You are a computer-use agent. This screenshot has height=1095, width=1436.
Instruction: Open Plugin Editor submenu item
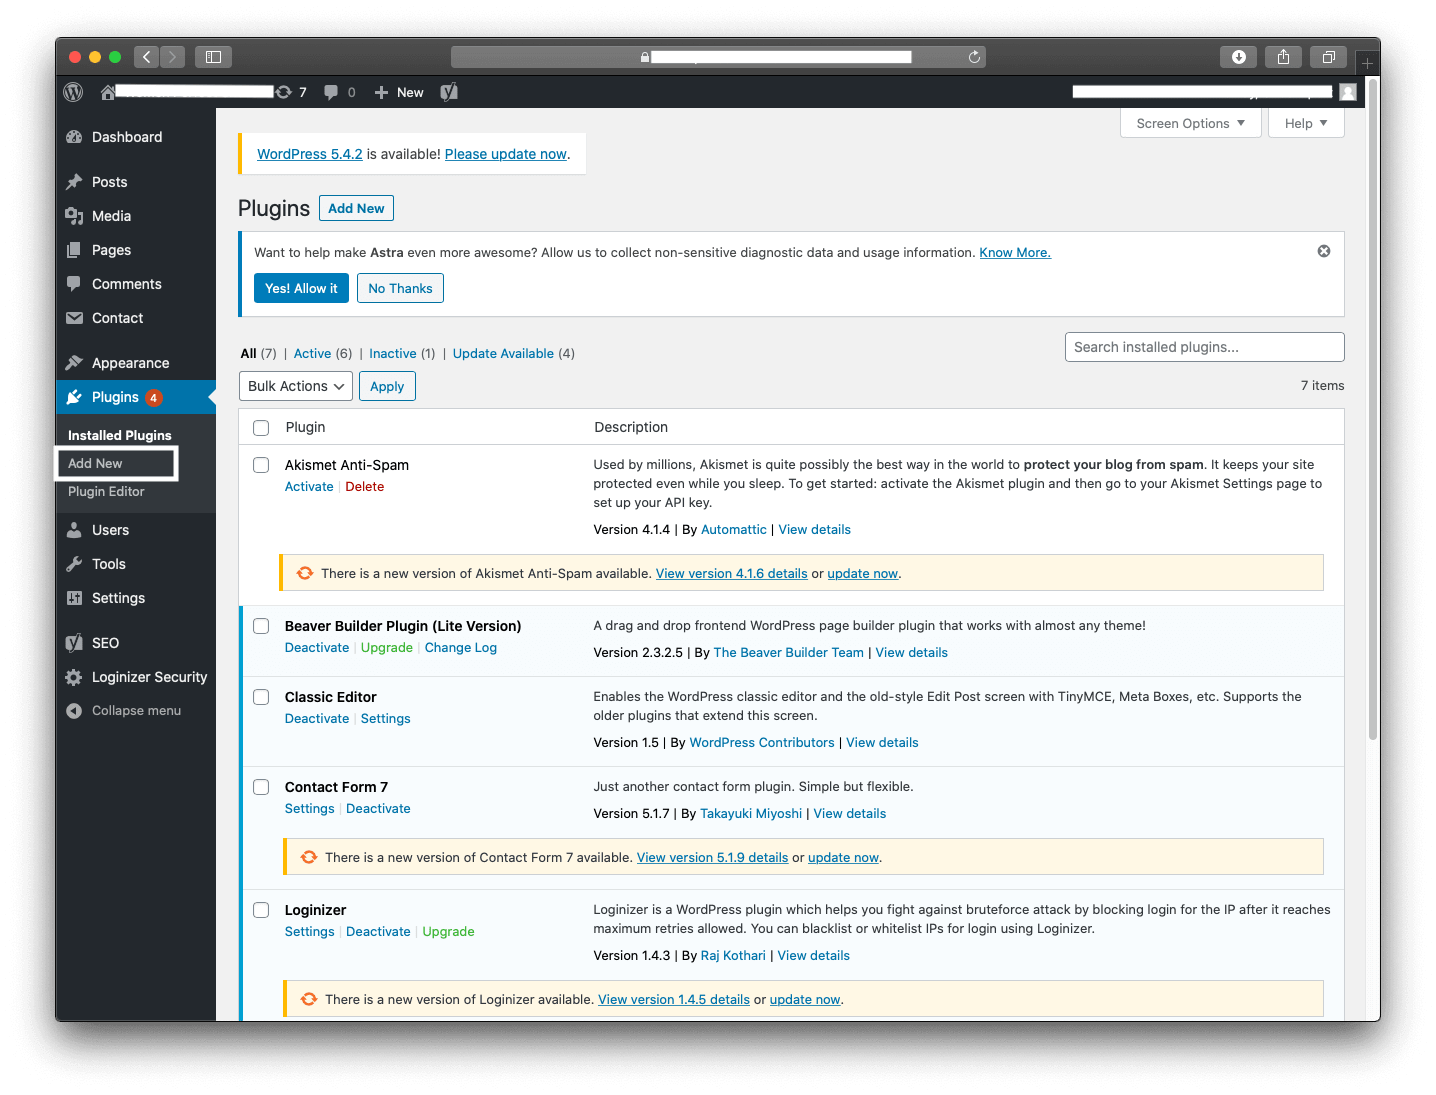point(106,492)
